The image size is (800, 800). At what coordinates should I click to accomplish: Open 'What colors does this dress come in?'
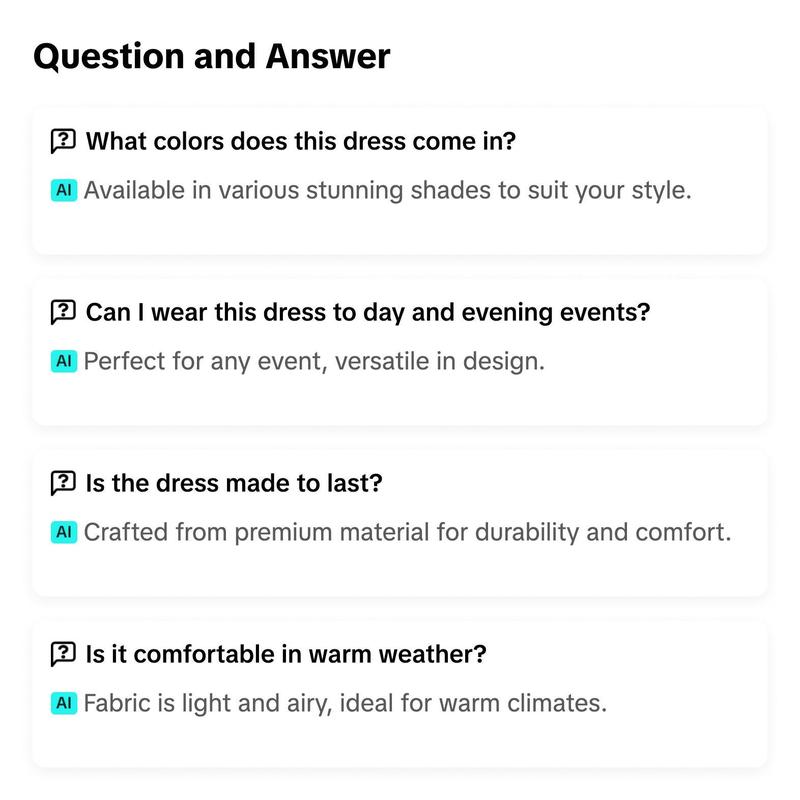tap(301, 141)
